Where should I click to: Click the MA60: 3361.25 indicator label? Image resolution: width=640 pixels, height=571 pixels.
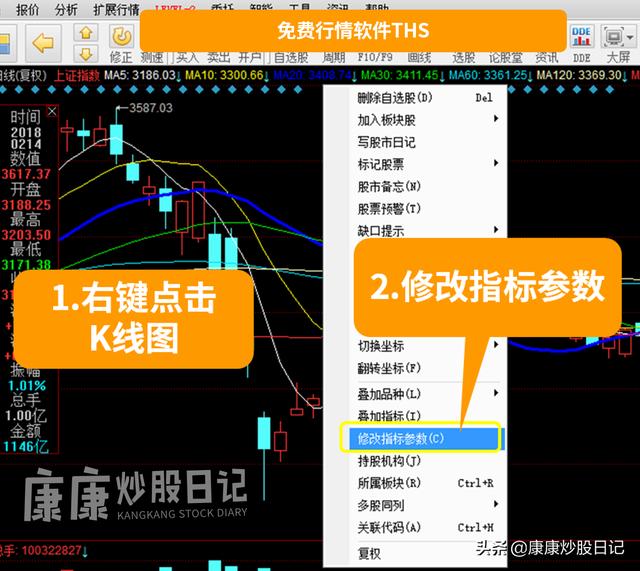(488, 76)
